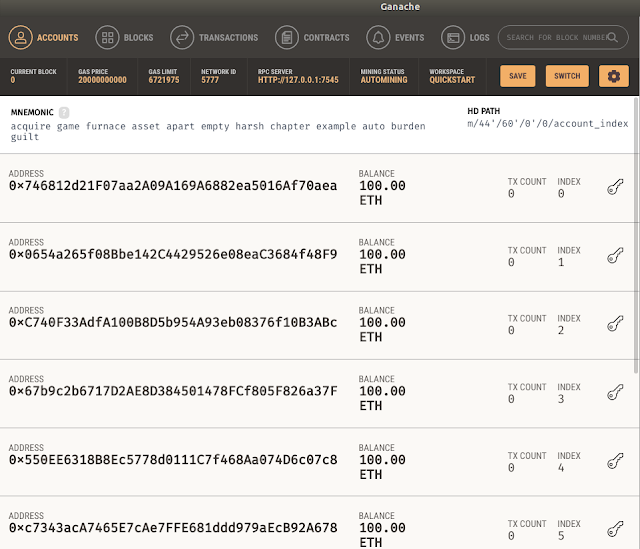Open the Events tab
This screenshot has height=549, width=640.
click(396, 38)
